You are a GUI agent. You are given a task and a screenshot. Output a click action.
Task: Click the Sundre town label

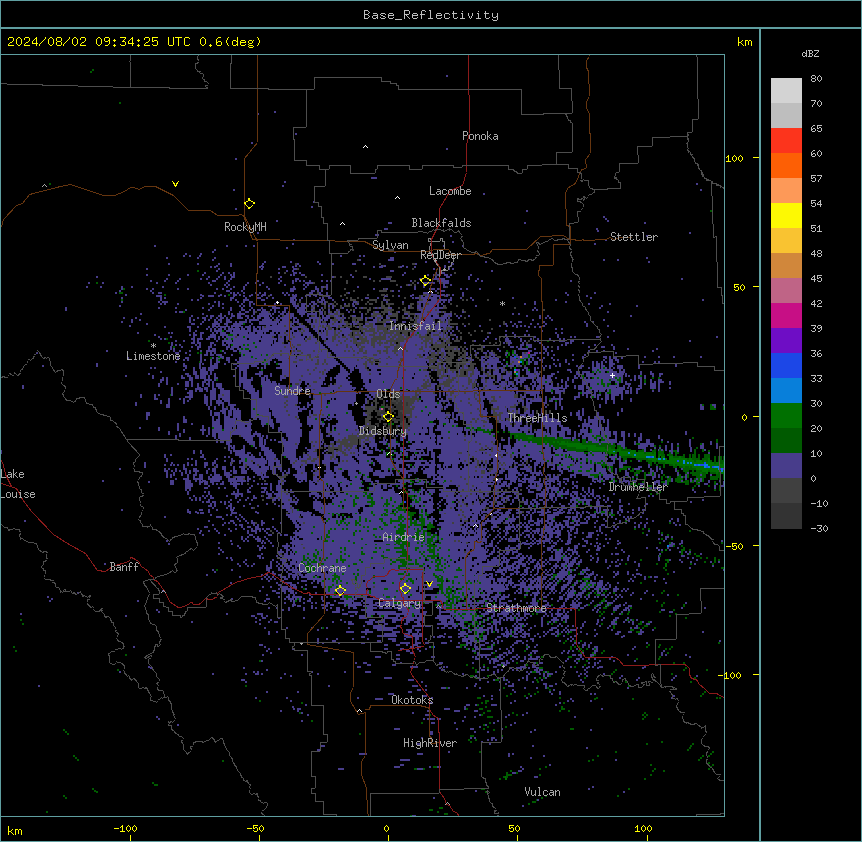[292, 391]
